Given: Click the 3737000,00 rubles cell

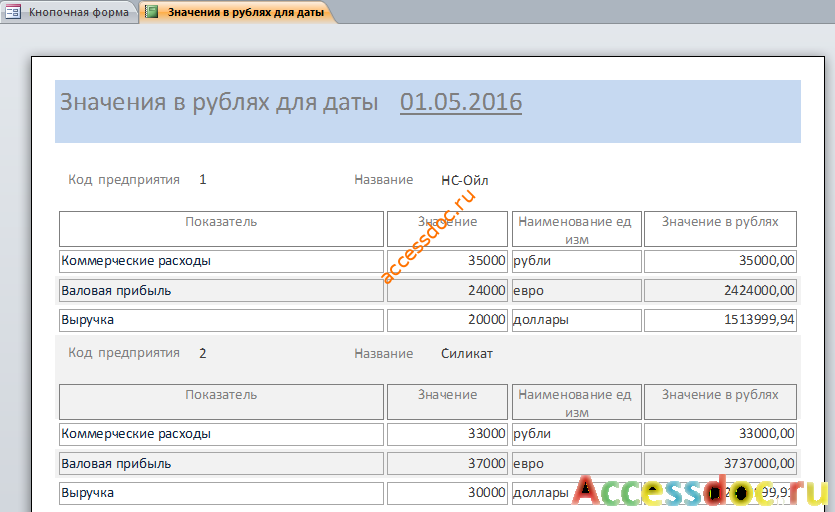Looking at the screenshot, I should pos(721,464).
